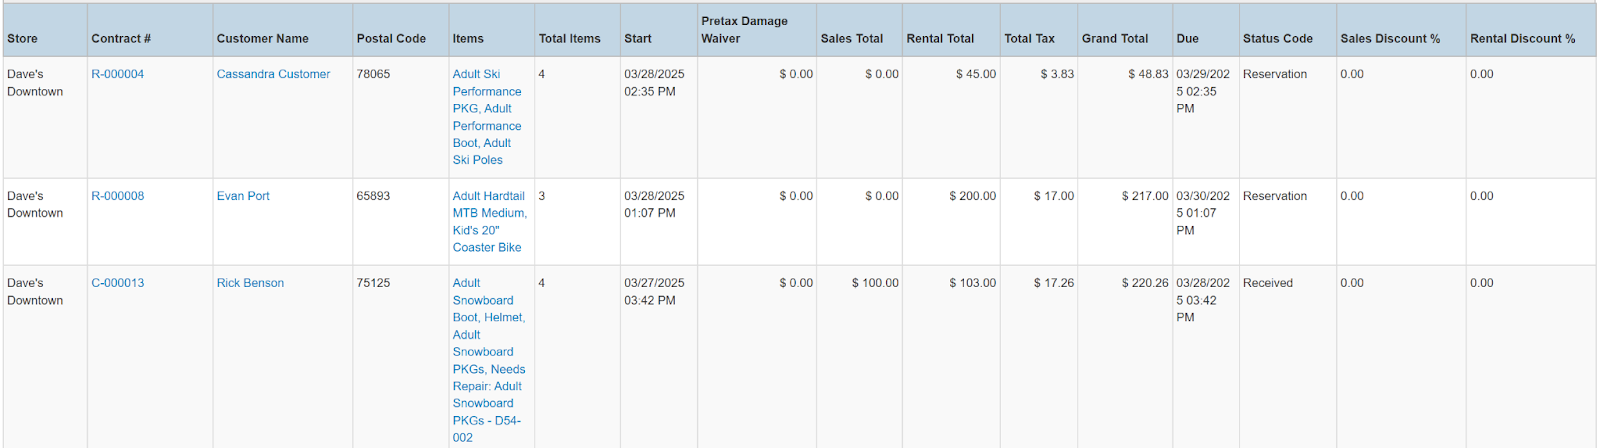The width and height of the screenshot is (1600, 448).
Task: Open Evan Port customer link
Action: click(243, 196)
